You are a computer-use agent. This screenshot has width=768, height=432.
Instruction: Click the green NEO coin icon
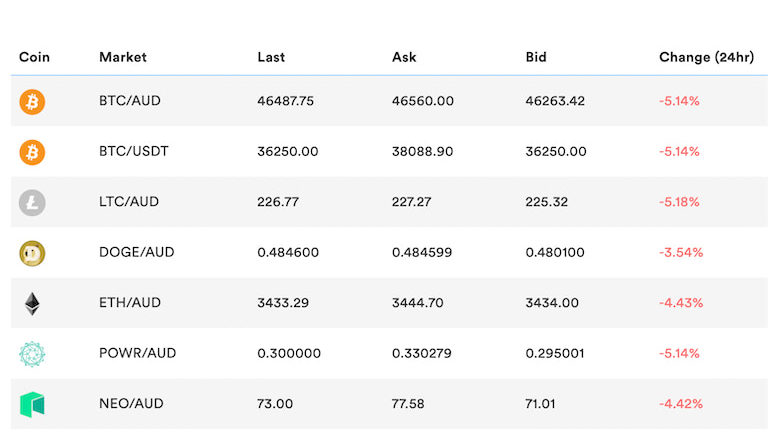tap(32, 404)
